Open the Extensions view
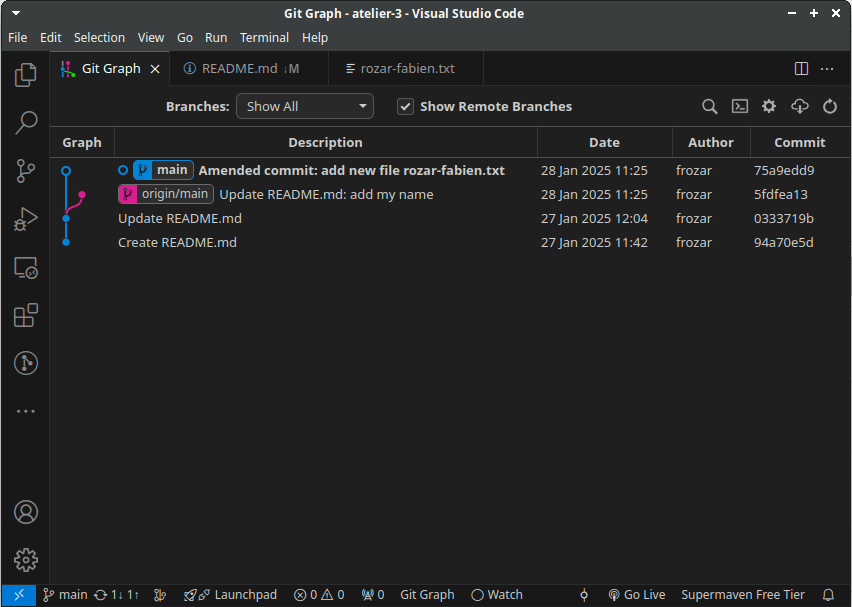This screenshot has height=607, width=852. click(26, 315)
